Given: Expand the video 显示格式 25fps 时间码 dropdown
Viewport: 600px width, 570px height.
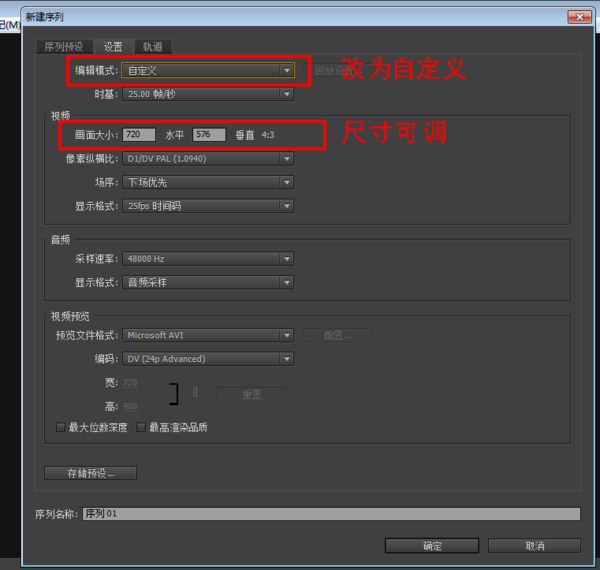Looking at the screenshot, I should click(x=208, y=206).
